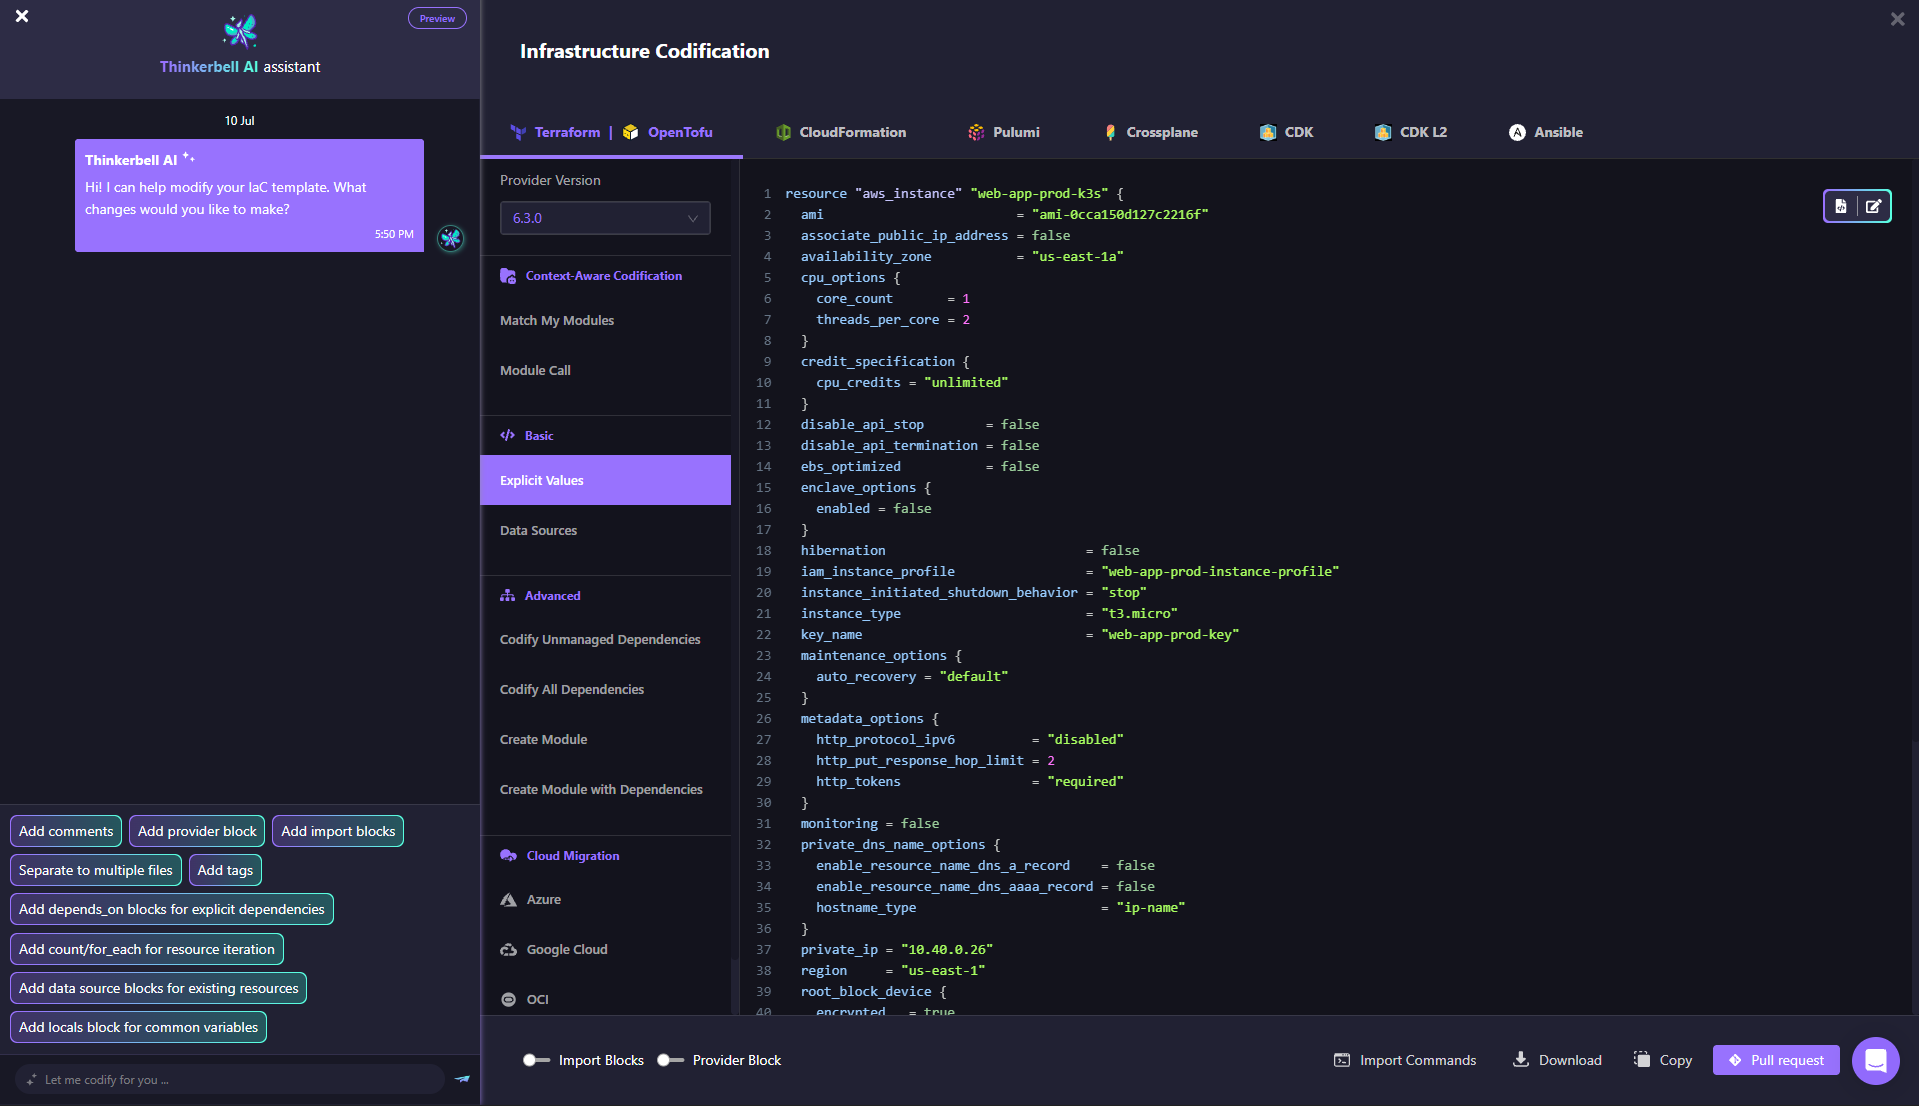The width and height of the screenshot is (1919, 1106).
Task: Close the Infrastructure Codification dialog
Action: click(x=1897, y=19)
